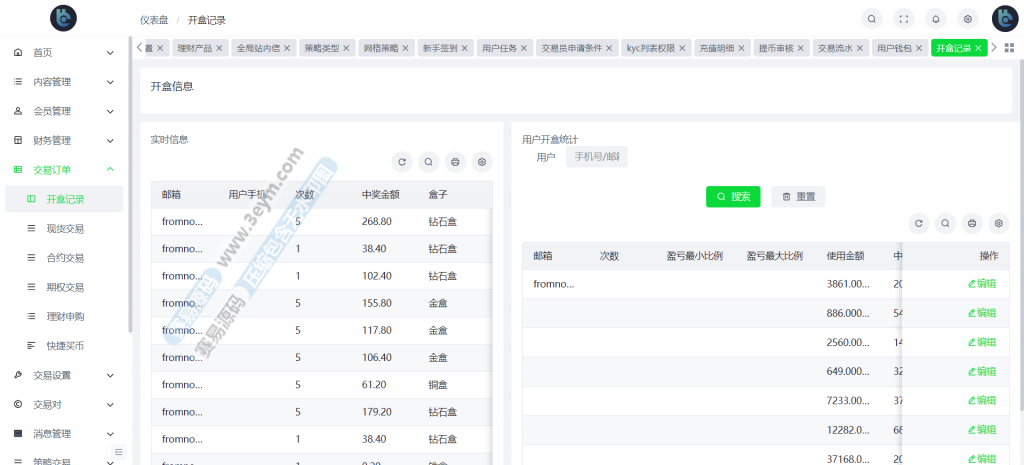Select 合约交易 in the sidebar
This screenshot has height=465, width=1024.
coord(65,258)
